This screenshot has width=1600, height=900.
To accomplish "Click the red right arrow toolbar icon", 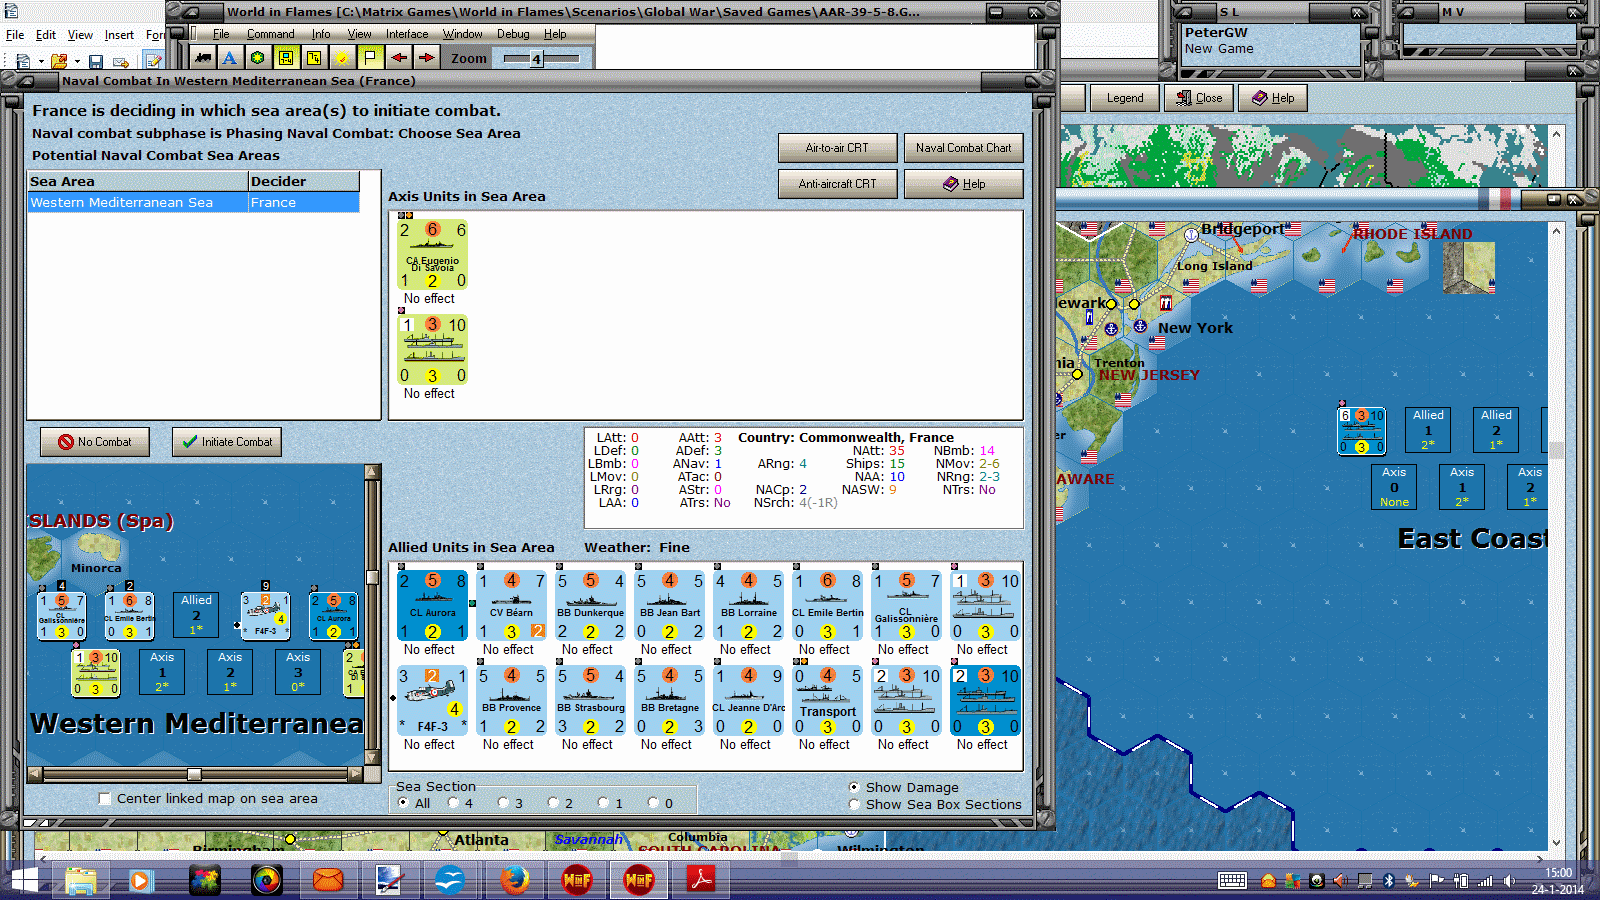I will coord(426,58).
